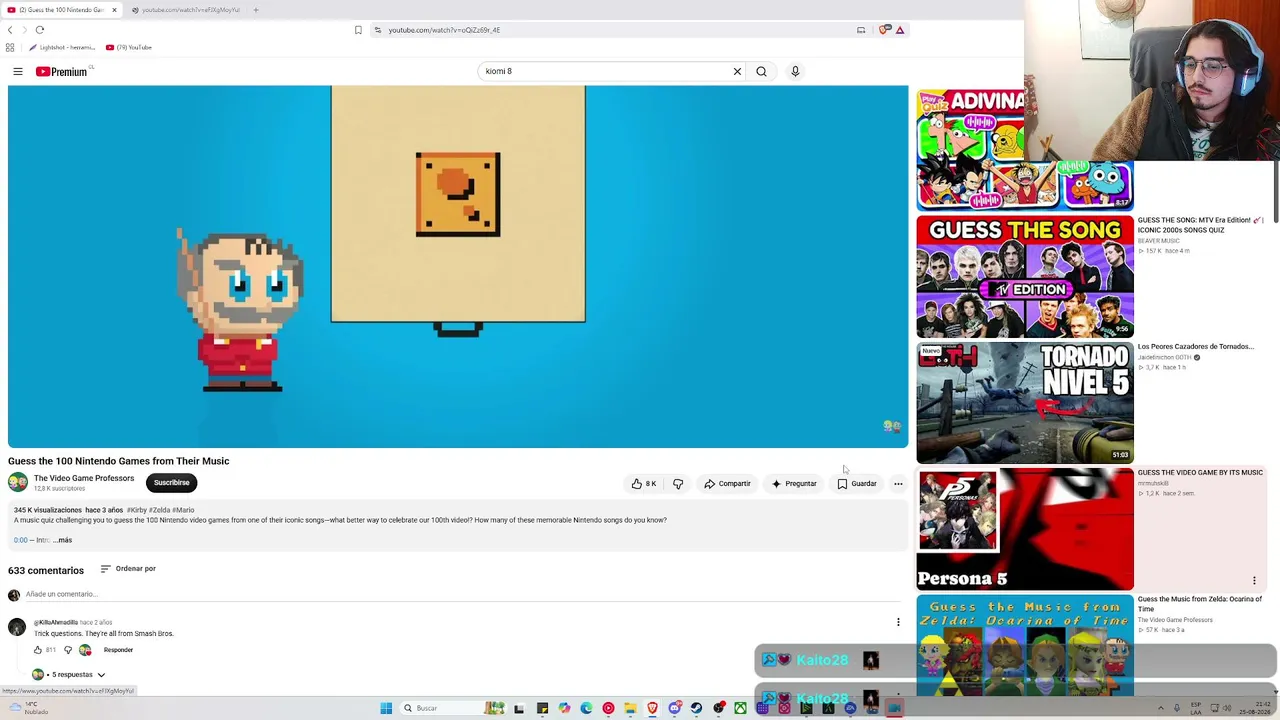Viewport: 1280px width, 720px height.
Task: Dislike KillaAhmadilla's comment
Action: click(68, 650)
